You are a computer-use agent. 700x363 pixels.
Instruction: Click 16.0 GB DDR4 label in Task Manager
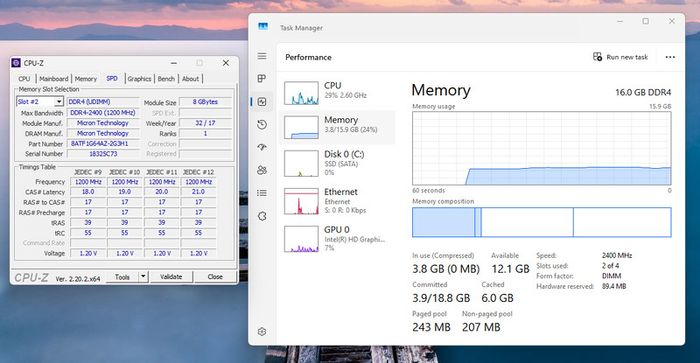click(643, 92)
